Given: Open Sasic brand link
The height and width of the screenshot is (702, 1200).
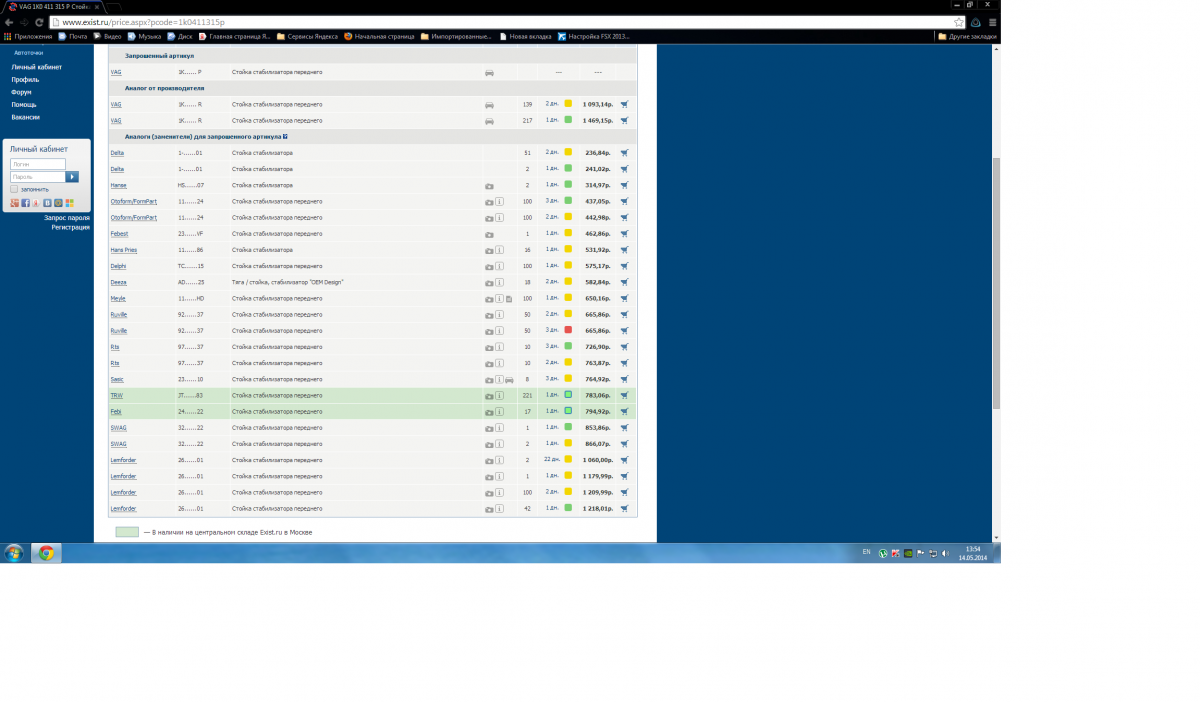Looking at the screenshot, I should coord(117,380).
